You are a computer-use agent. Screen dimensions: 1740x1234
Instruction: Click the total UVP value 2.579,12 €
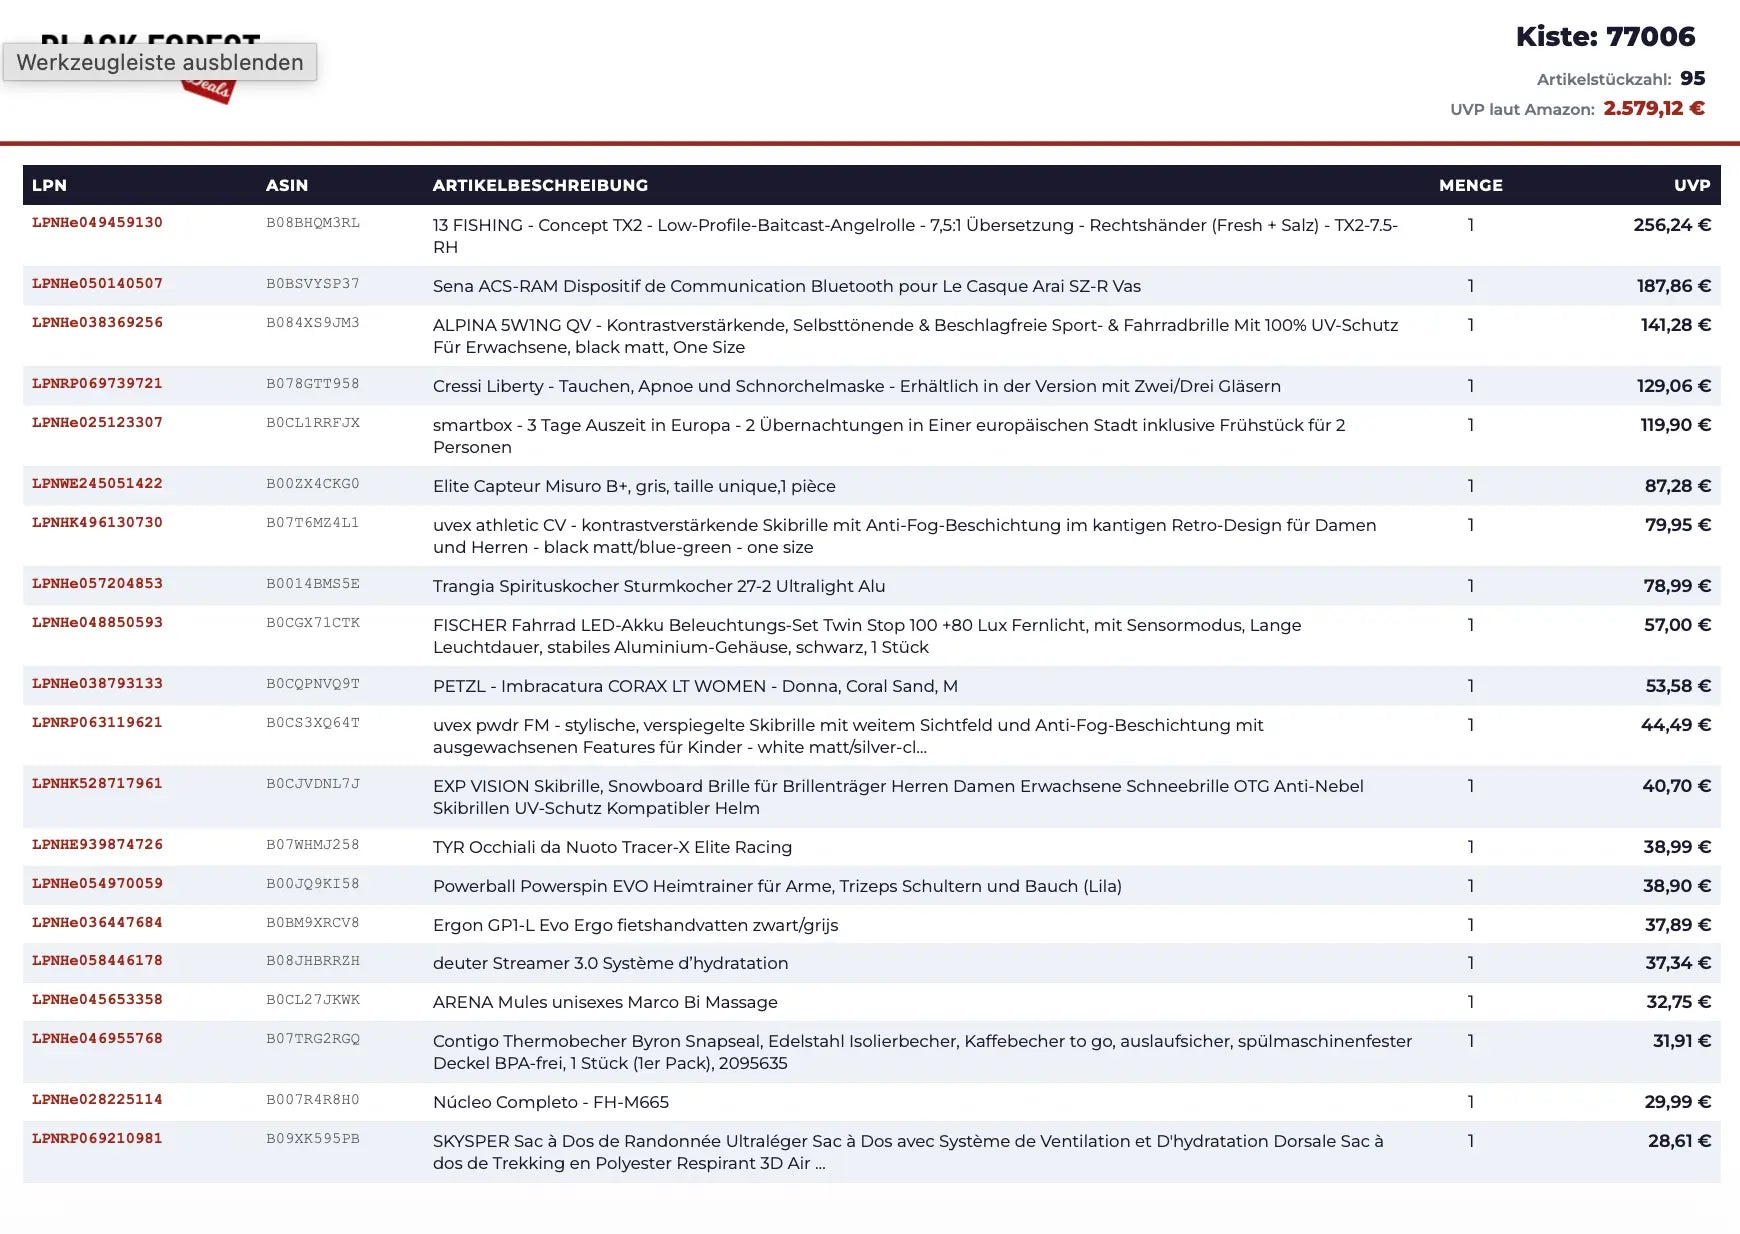point(1653,108)
